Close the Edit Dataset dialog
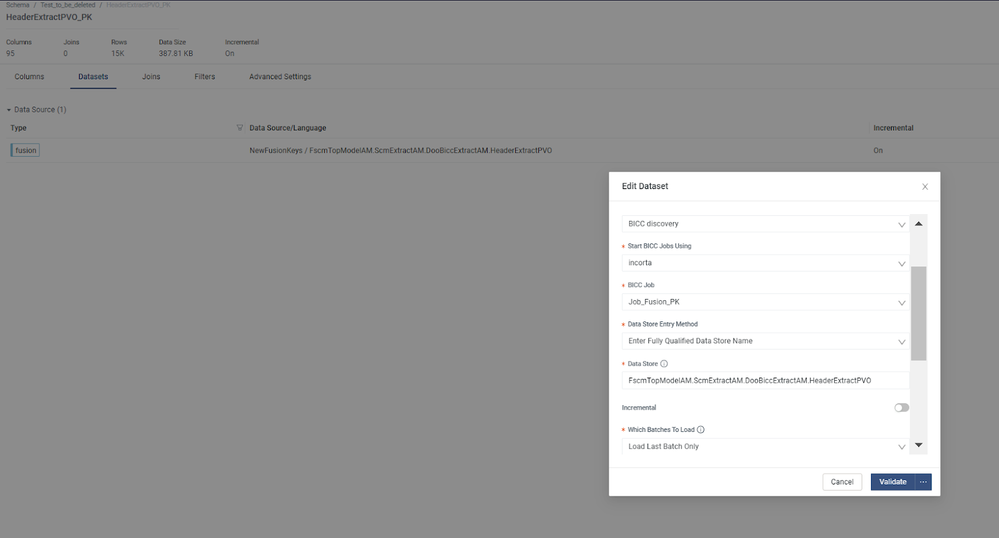 (925, 187)
